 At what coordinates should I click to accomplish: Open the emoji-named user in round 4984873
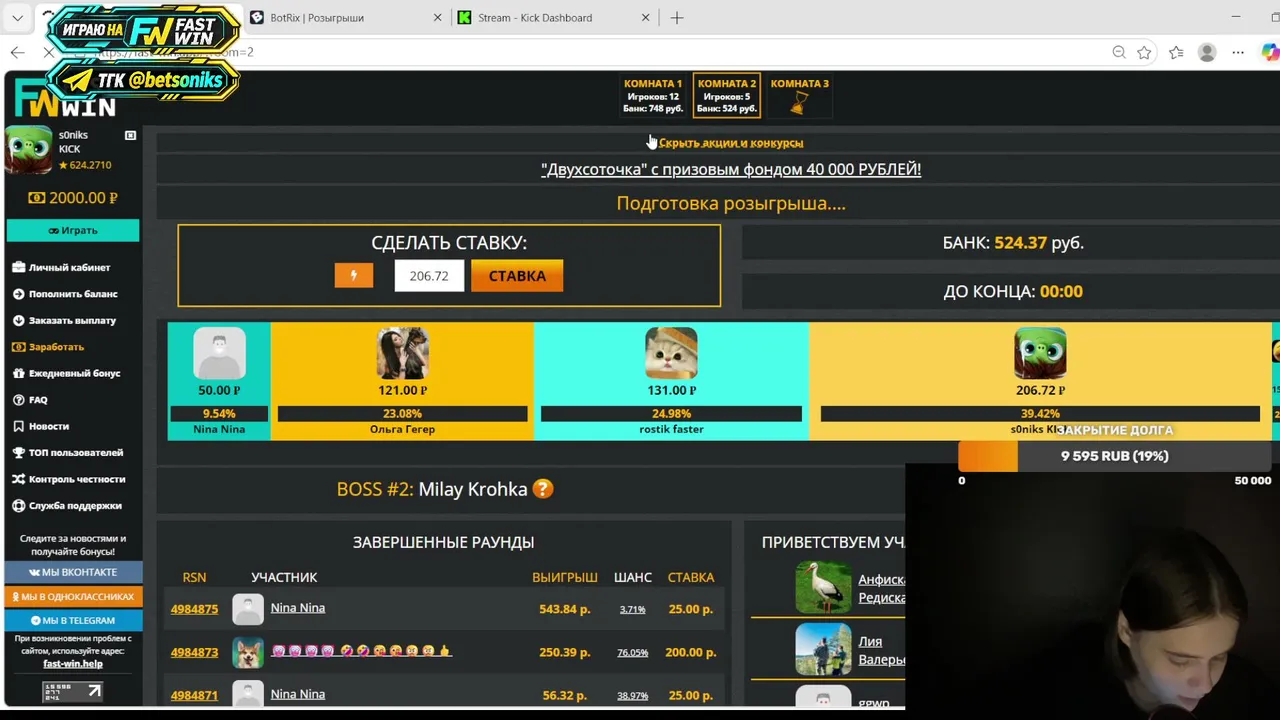pos(361,651)
